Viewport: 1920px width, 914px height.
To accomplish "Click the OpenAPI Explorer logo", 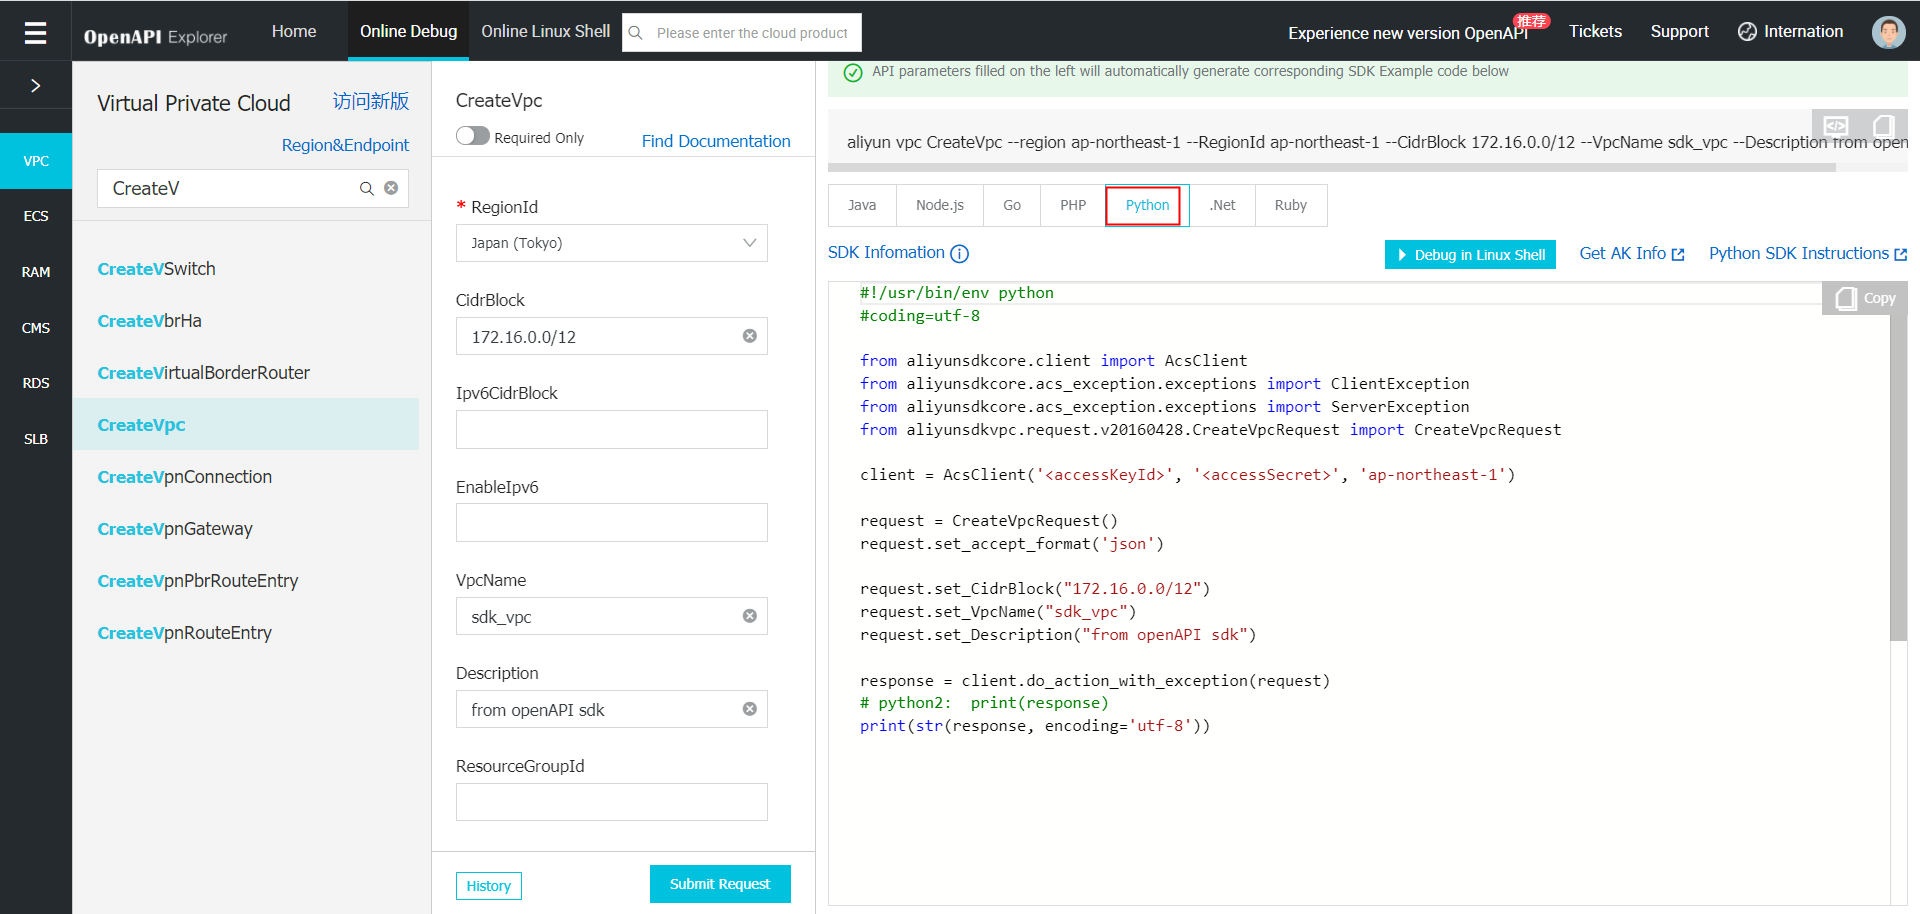I will 155,37.
